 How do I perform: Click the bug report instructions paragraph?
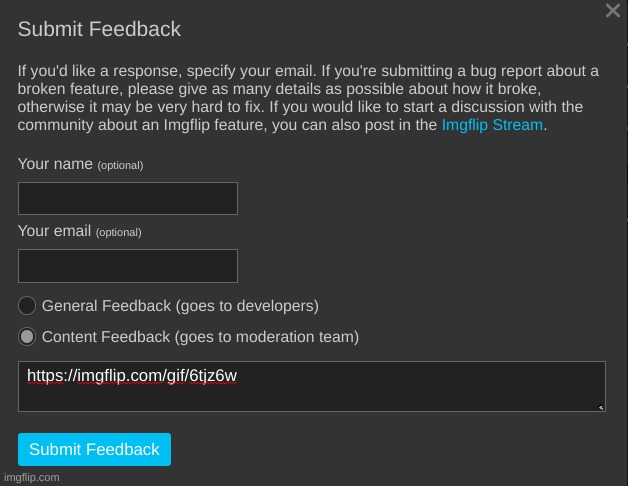pyautogui.click(x=308, y=98)
